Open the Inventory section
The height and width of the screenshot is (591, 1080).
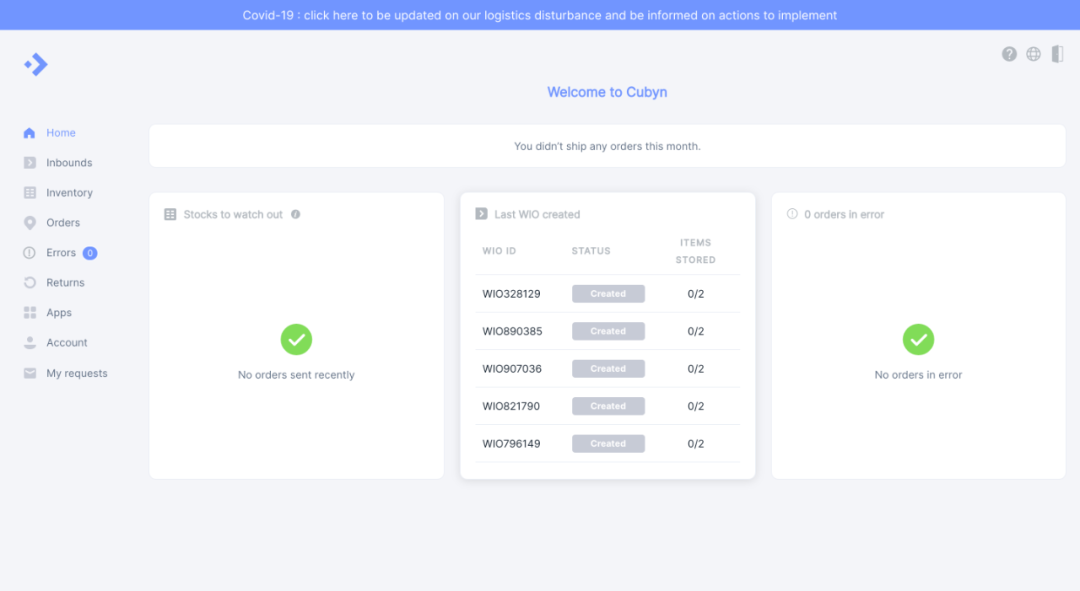(69, 193)
